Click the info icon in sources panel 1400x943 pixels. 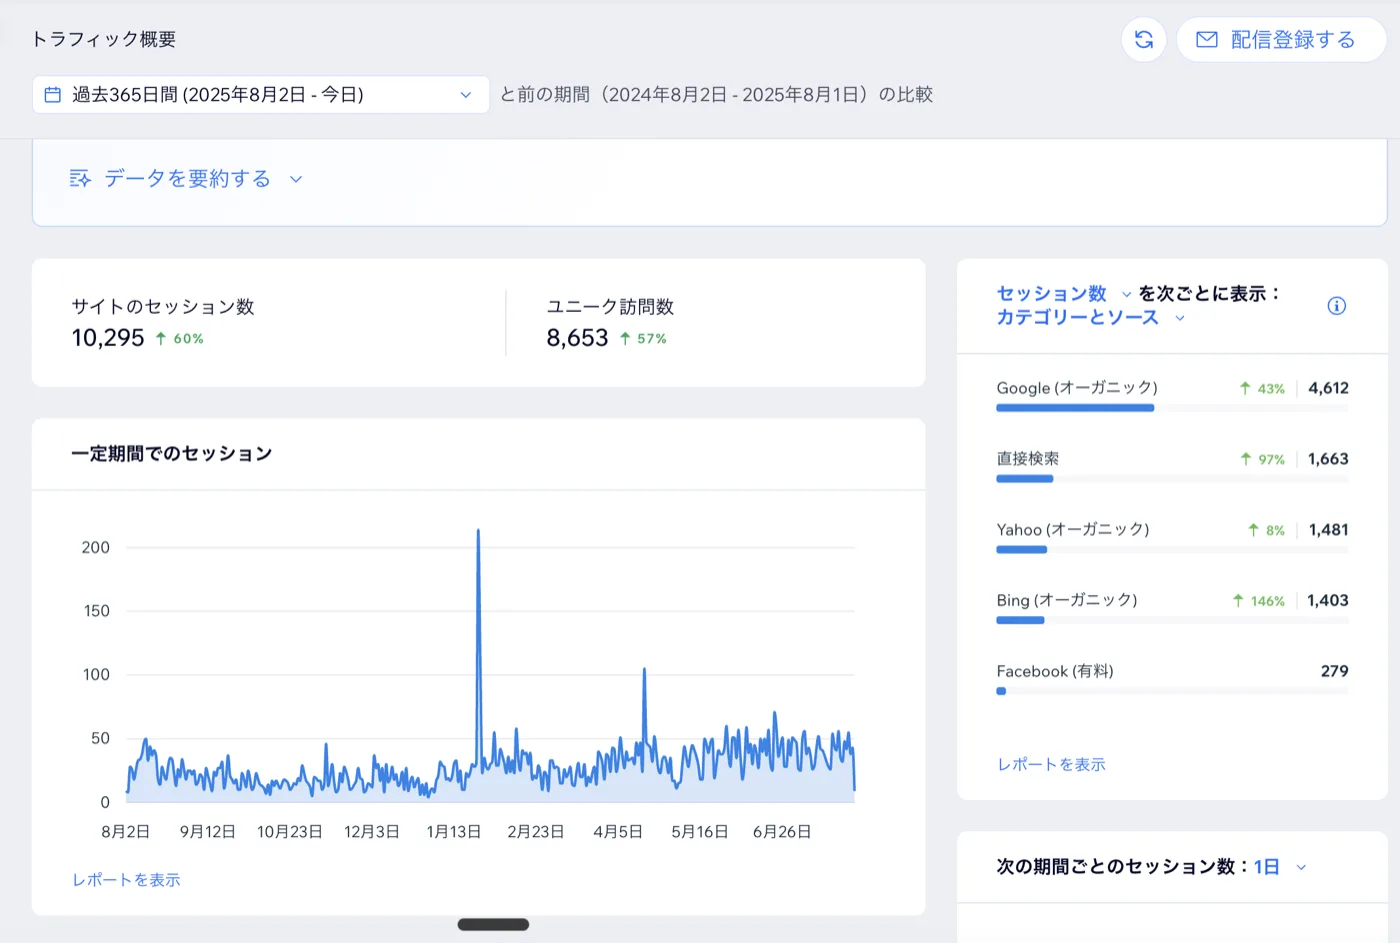tap(1336, 306)
